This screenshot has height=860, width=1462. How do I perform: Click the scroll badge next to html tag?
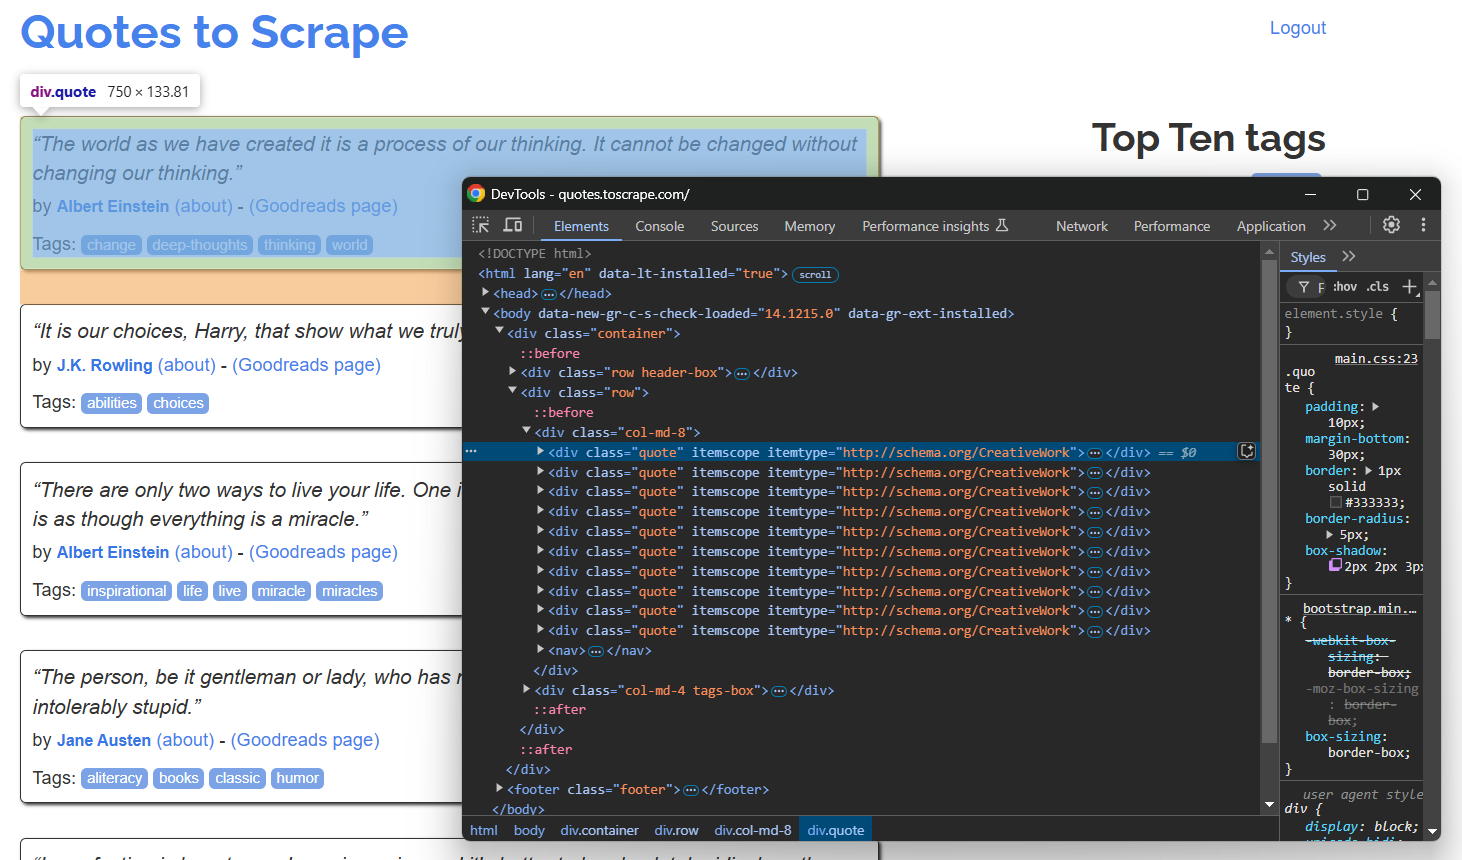[x=815, y=273]
